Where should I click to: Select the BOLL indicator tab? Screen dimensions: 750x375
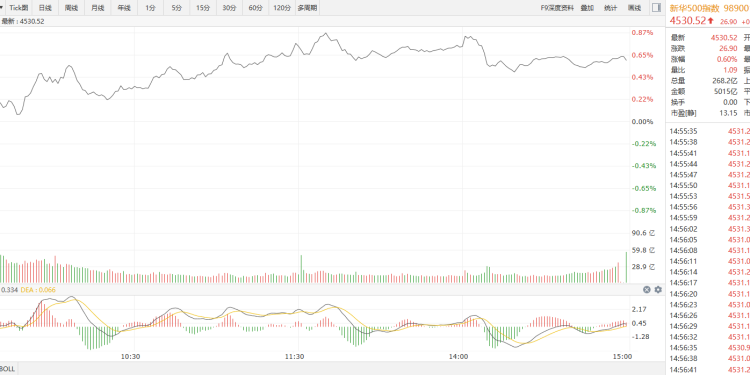(8, 369)
